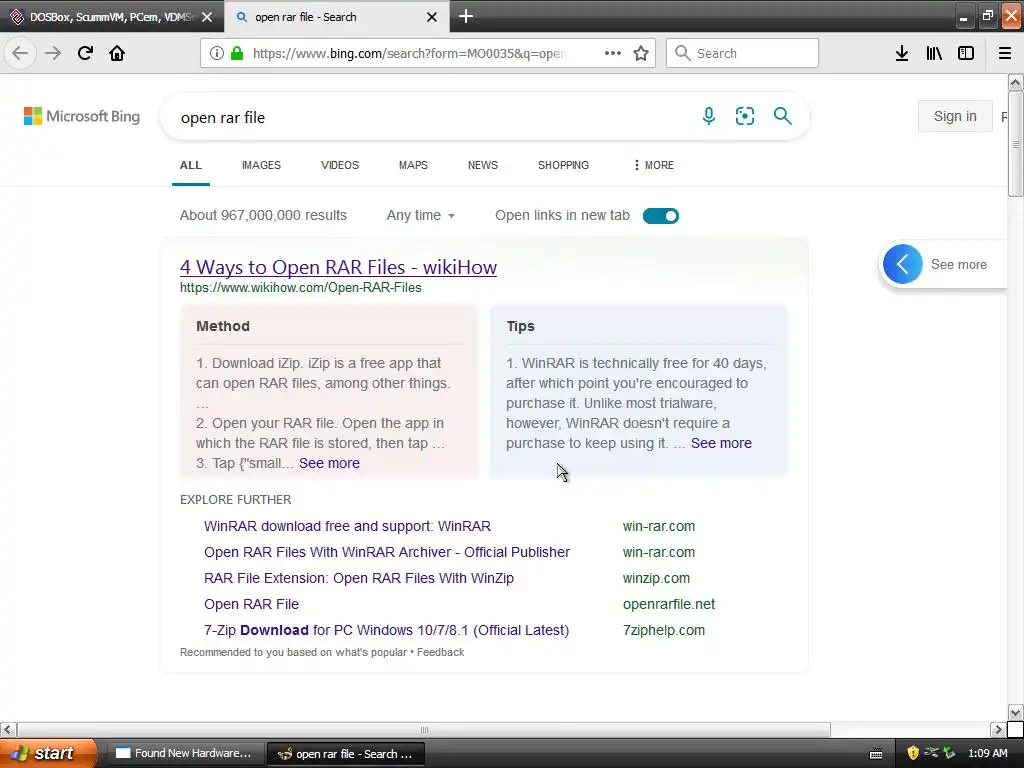Toggle Open links in new tab switch
1024x768 pixels.
click(660, 216)
